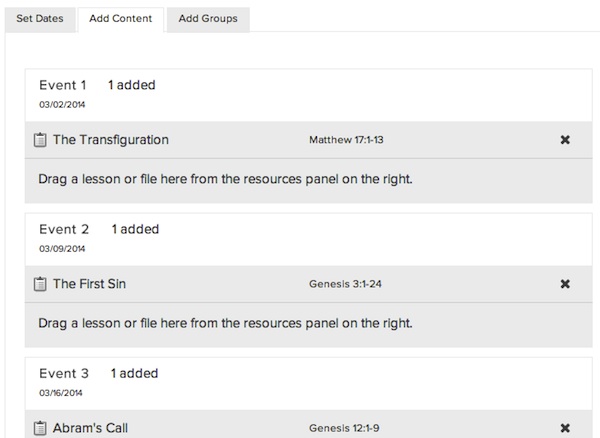Open The Transfiguration lesson title
600x438 pixels.
(x=110, y=140)
